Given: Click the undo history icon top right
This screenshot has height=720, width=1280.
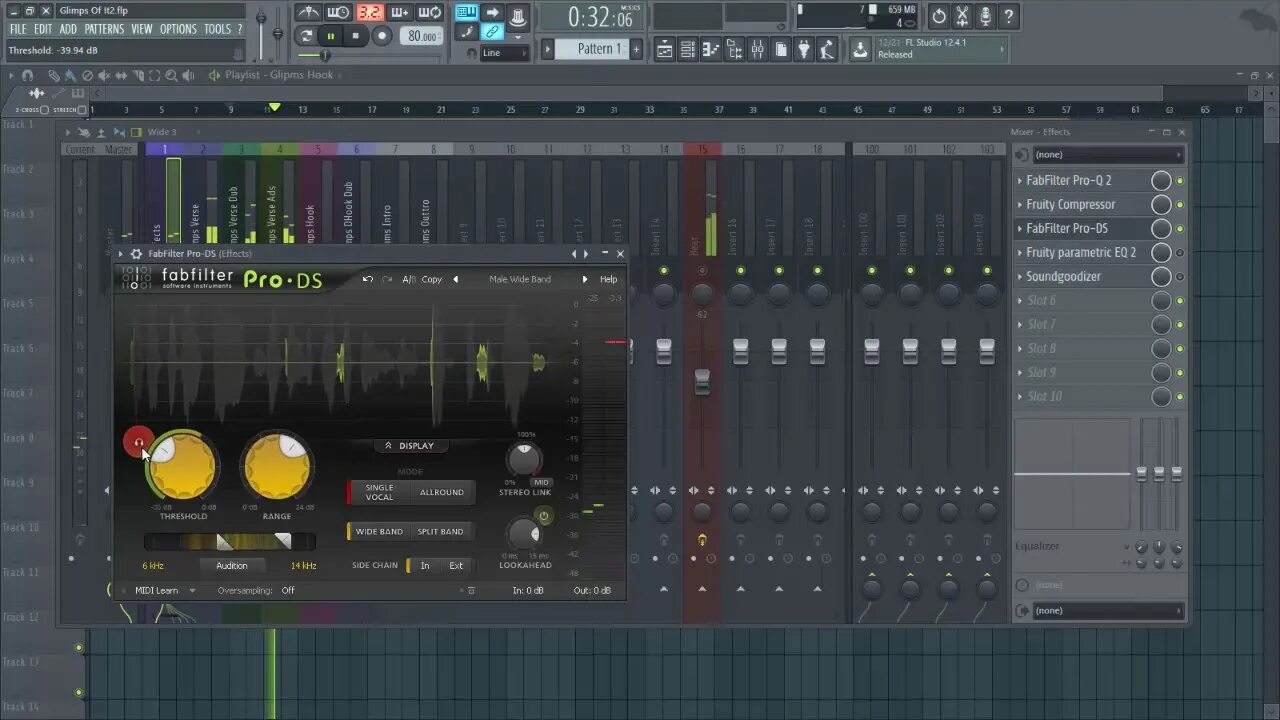Looking at the screenshot, I should (939, 16).
